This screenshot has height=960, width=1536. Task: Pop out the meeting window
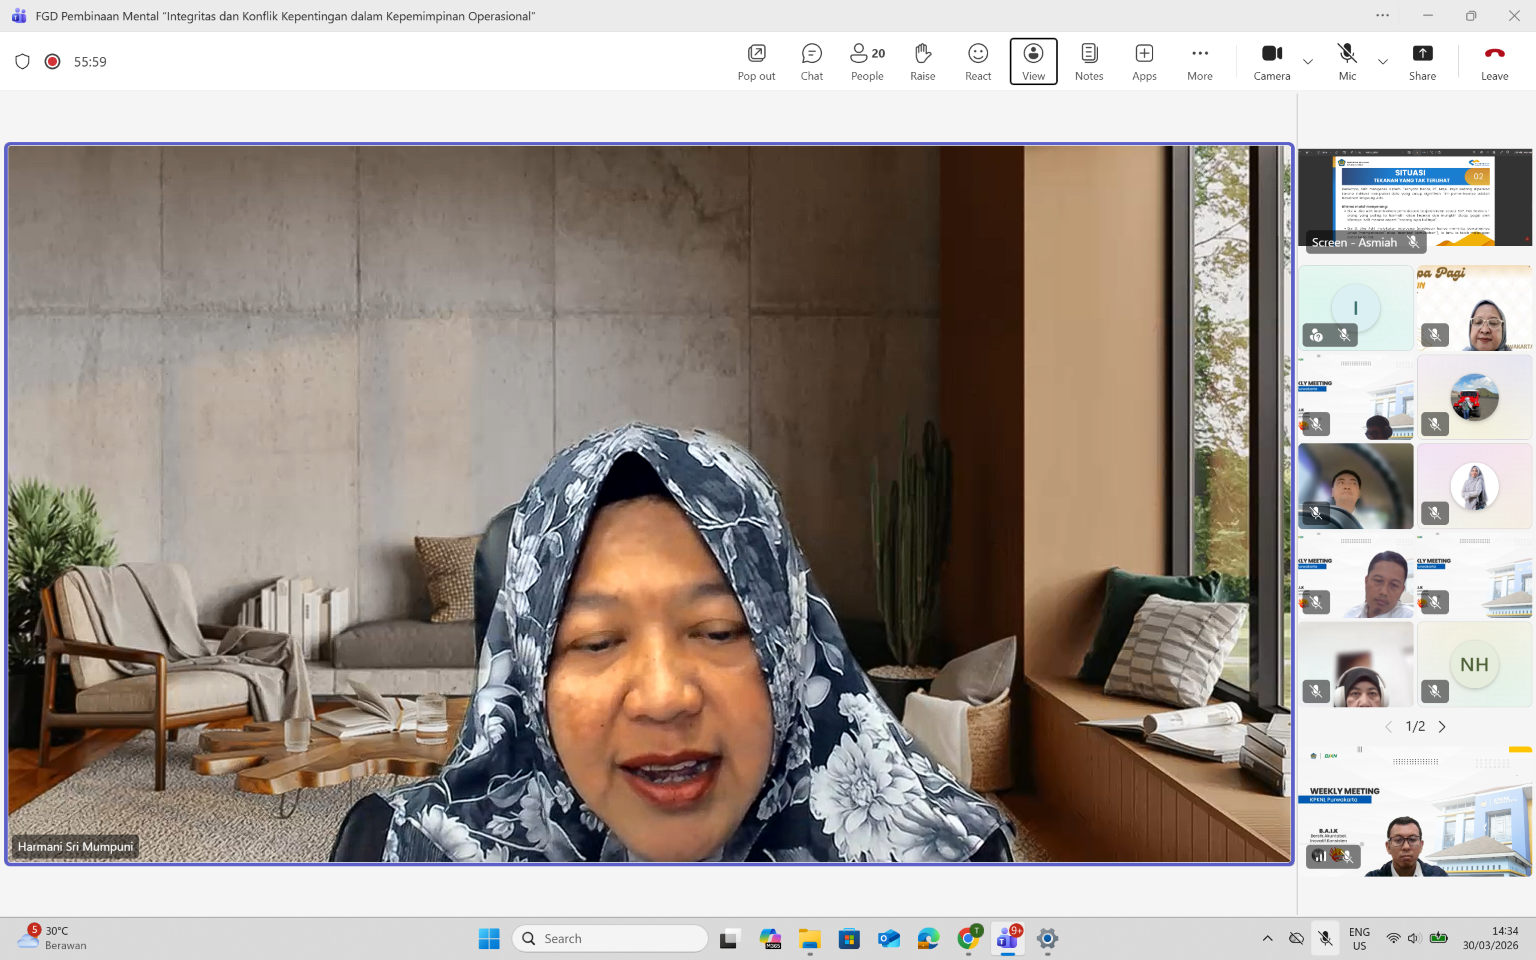pyautogui.click(x=756, y=62)
